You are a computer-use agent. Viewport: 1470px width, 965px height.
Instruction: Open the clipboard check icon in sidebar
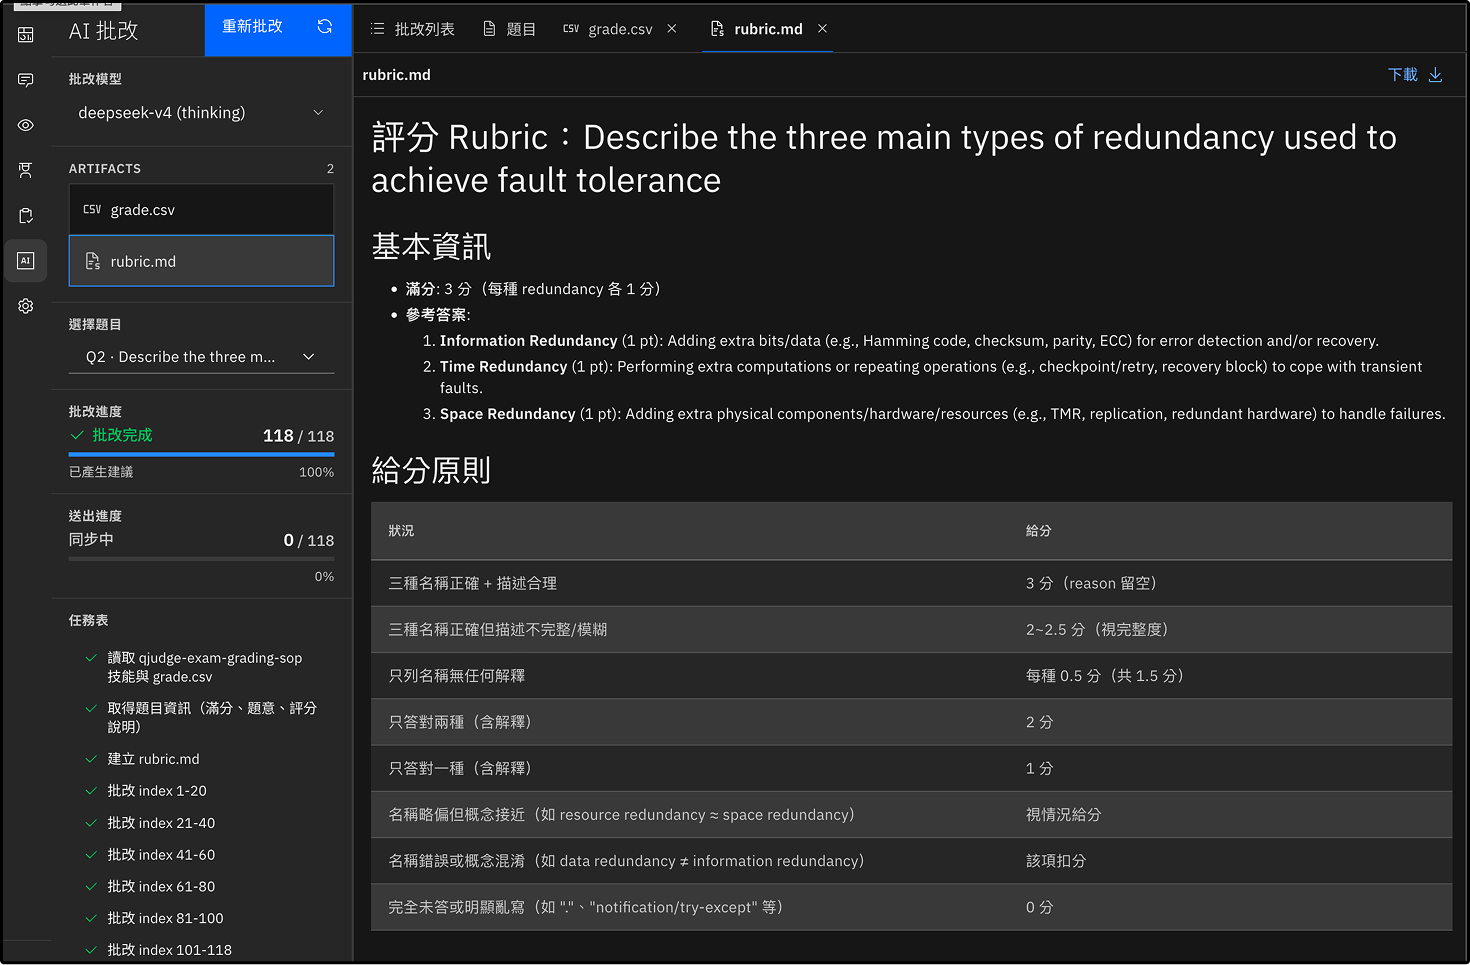click(x=26, y=215)
